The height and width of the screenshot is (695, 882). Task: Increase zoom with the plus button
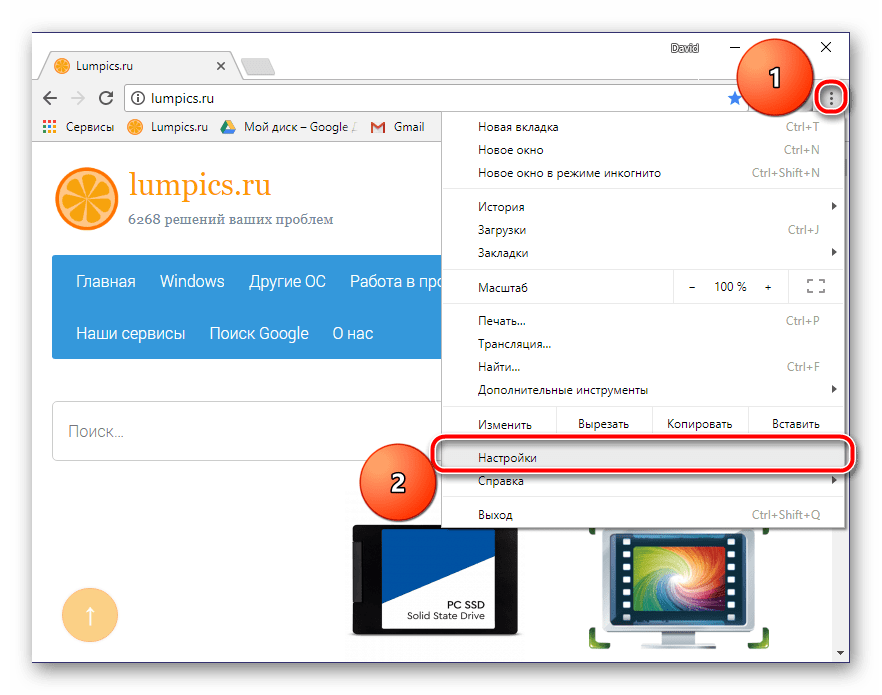(768, 287)
